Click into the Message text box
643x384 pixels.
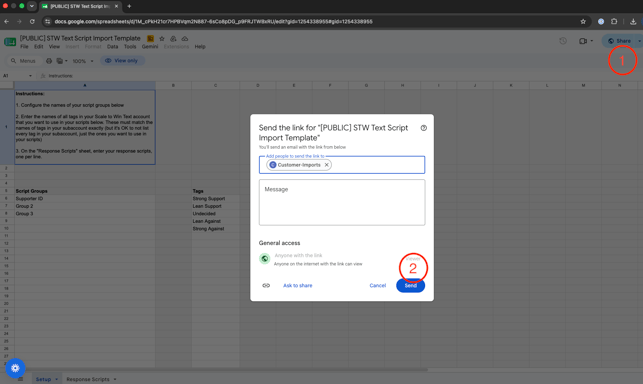point(342,202)
